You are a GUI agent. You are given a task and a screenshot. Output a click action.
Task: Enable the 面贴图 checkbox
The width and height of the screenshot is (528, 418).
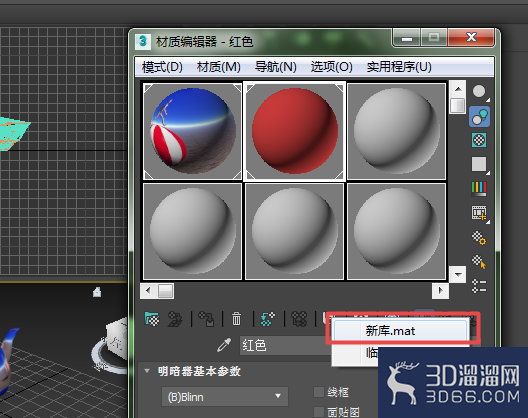pos(319,412)
